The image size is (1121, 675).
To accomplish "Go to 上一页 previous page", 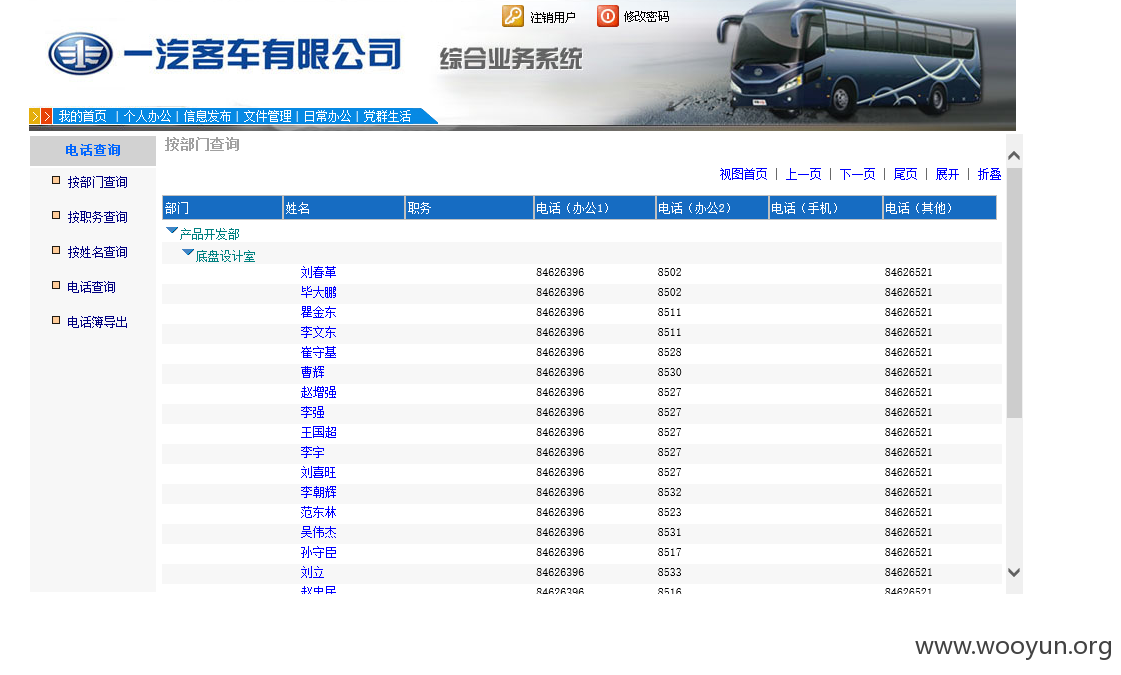I will tap(804, 174).
